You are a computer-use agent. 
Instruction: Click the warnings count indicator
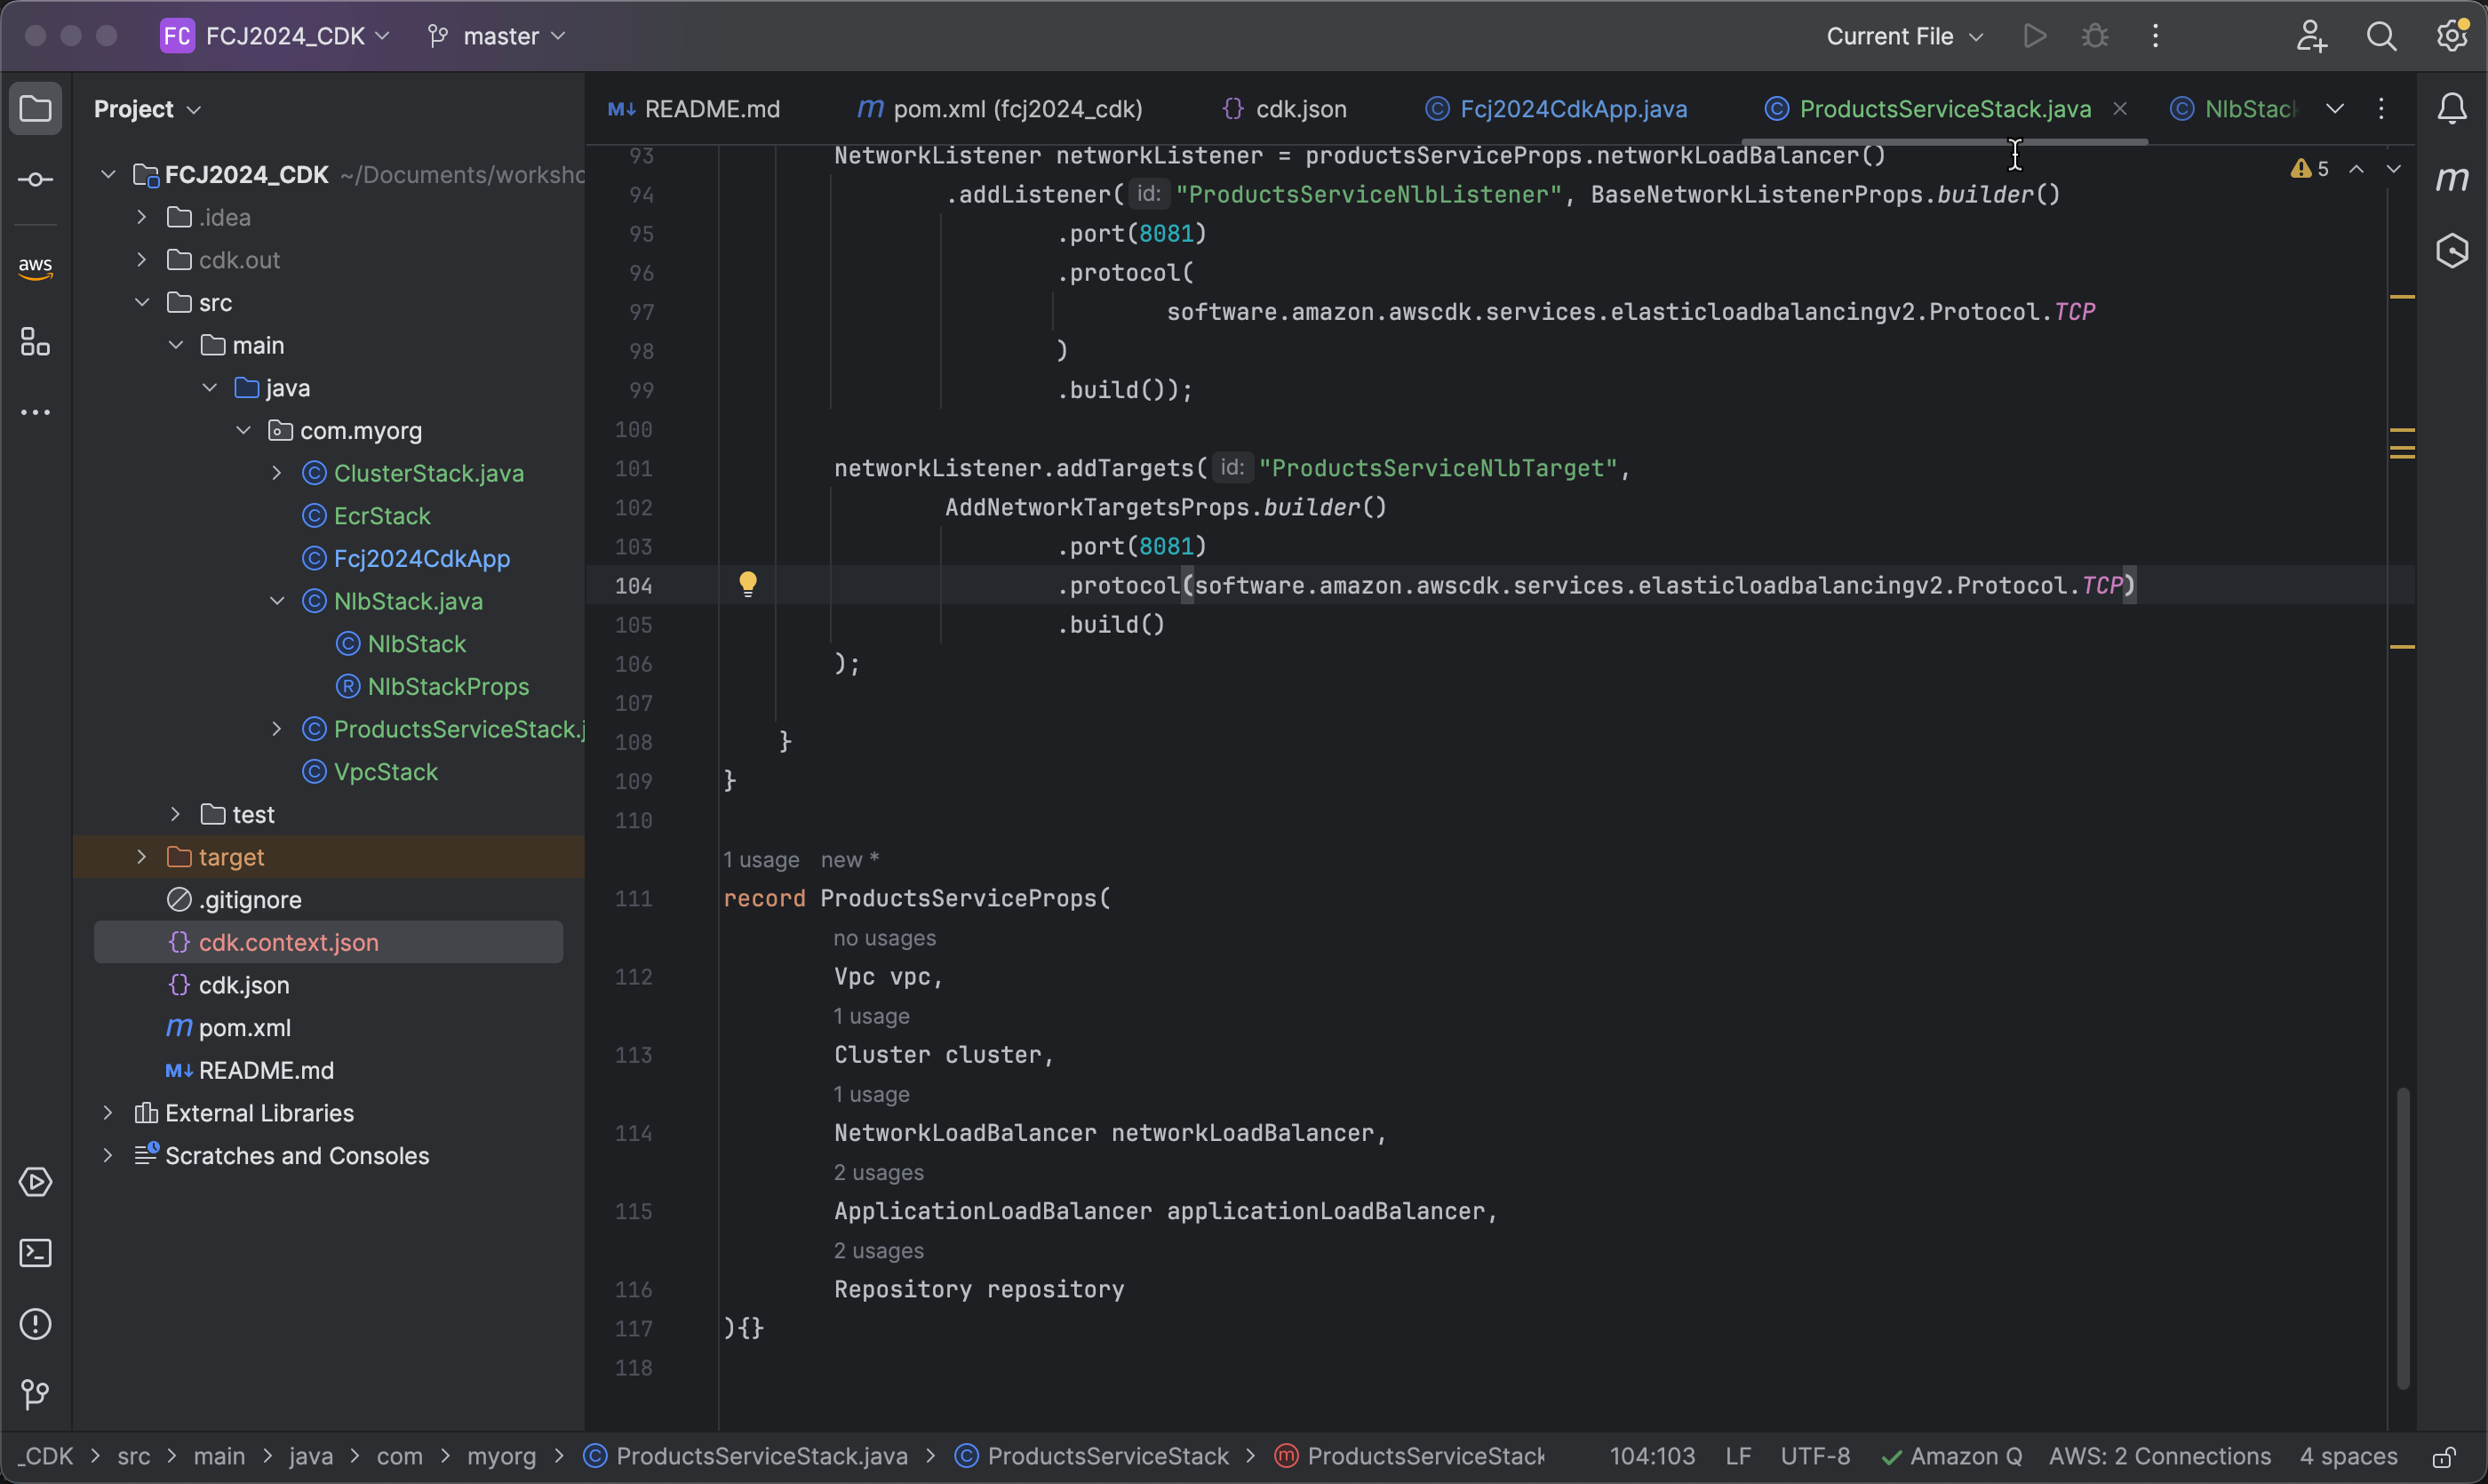pyautogui.click(x=2310, y=169)
